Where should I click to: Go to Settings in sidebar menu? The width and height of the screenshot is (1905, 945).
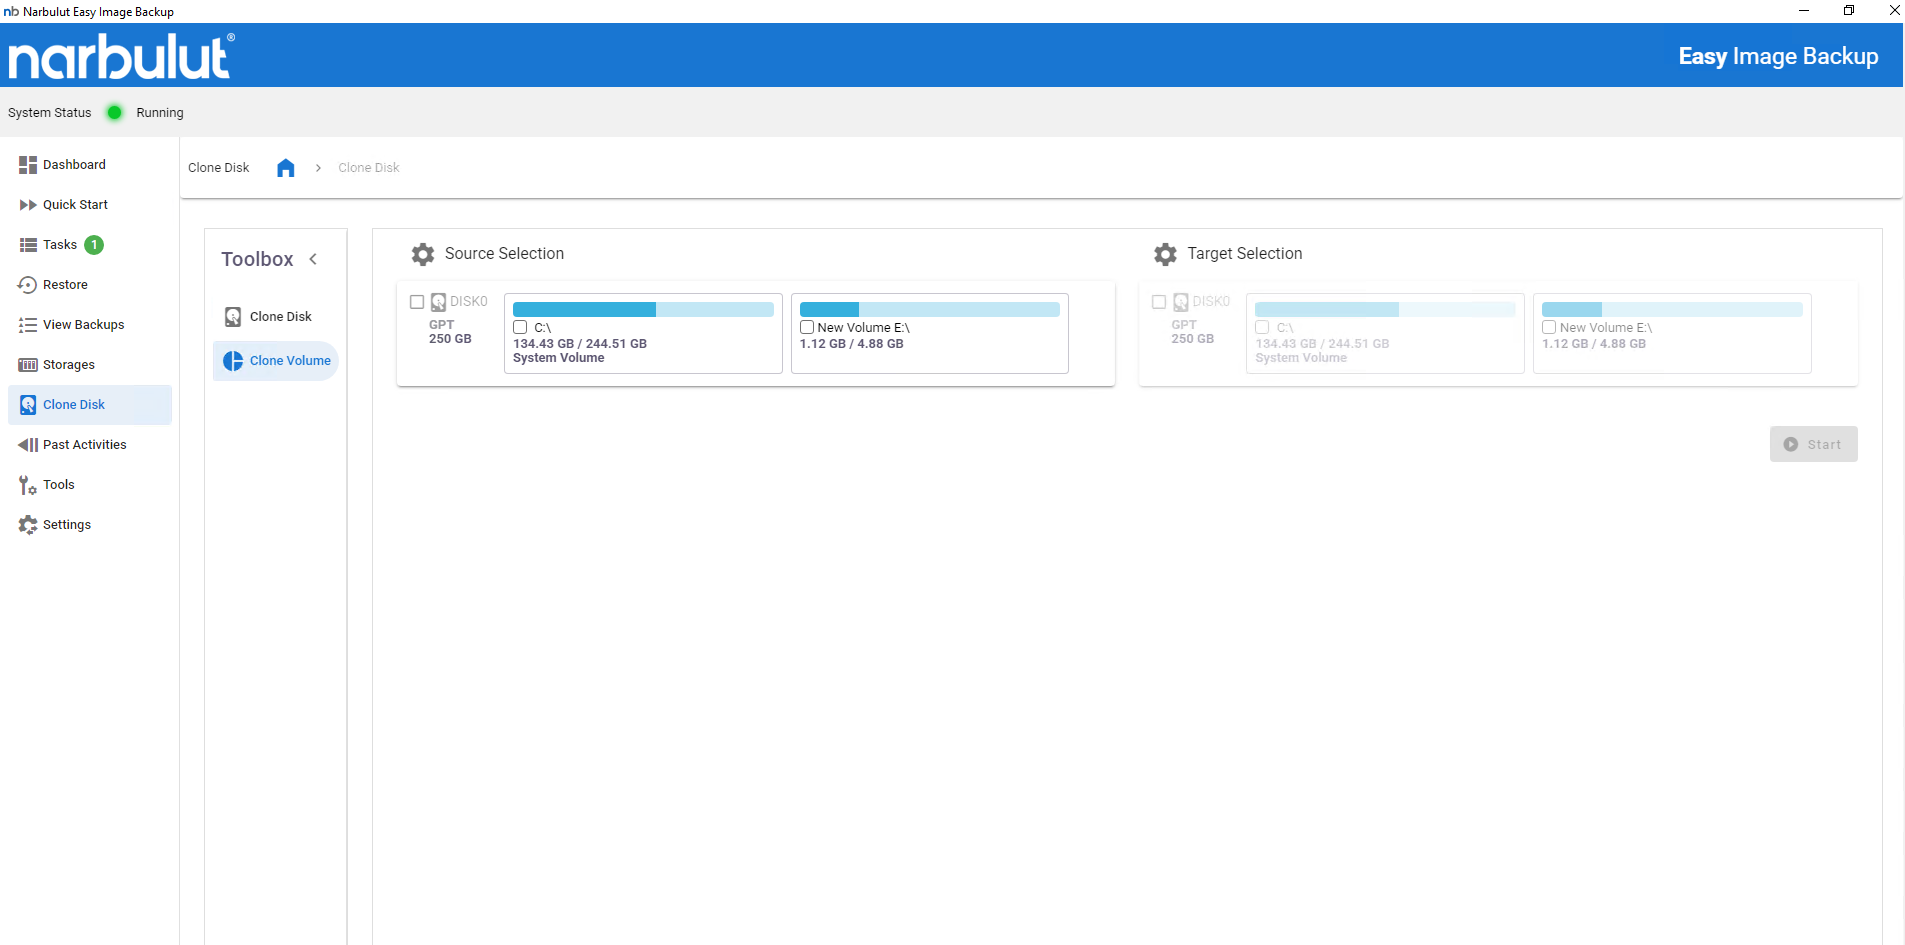[66, 525]
